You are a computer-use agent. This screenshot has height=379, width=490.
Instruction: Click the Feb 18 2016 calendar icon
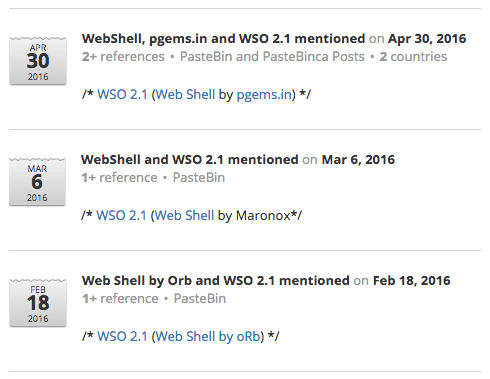tap(38, 303)
